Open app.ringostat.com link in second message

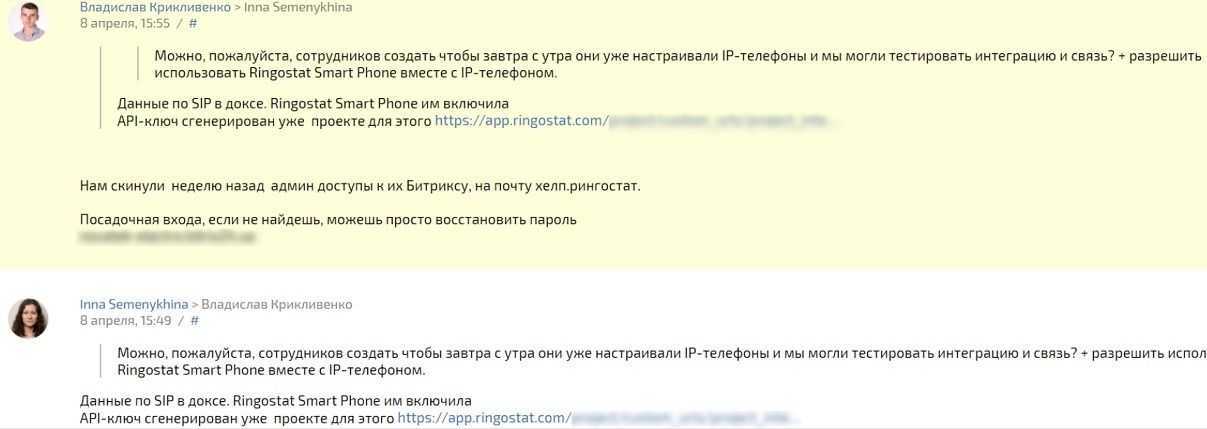point(598,418)
